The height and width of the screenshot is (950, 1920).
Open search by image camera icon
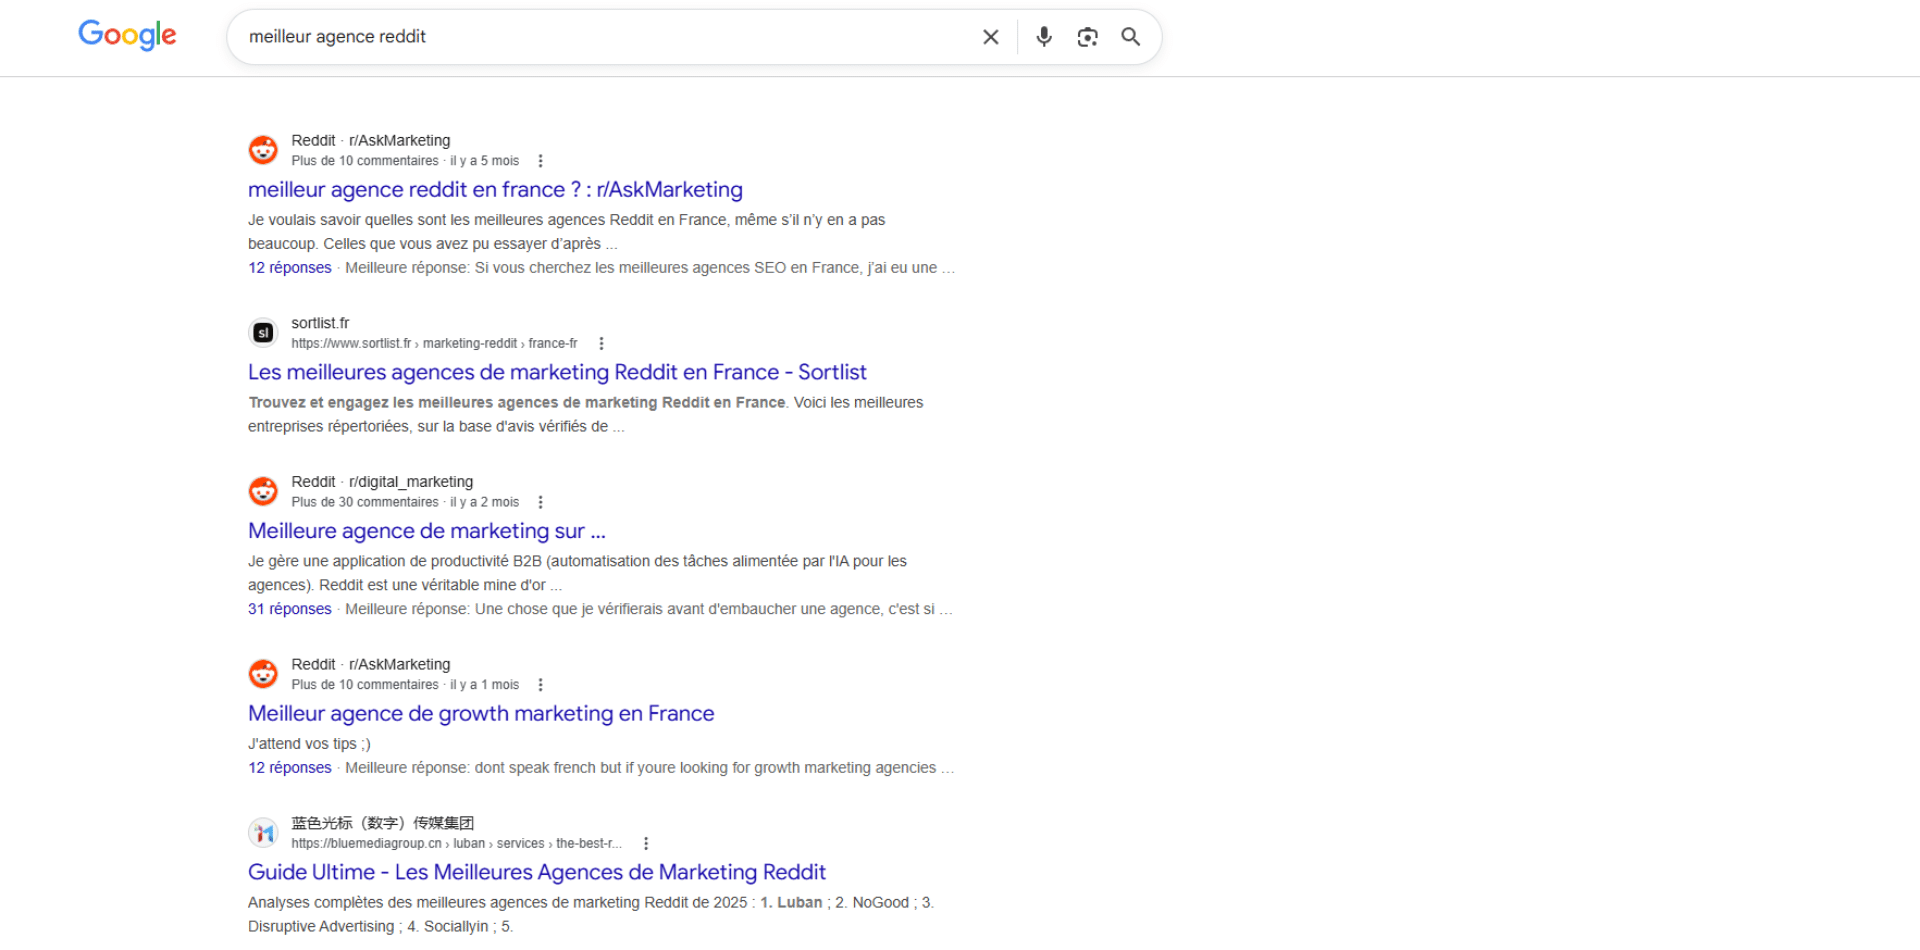click(1087, 37)
